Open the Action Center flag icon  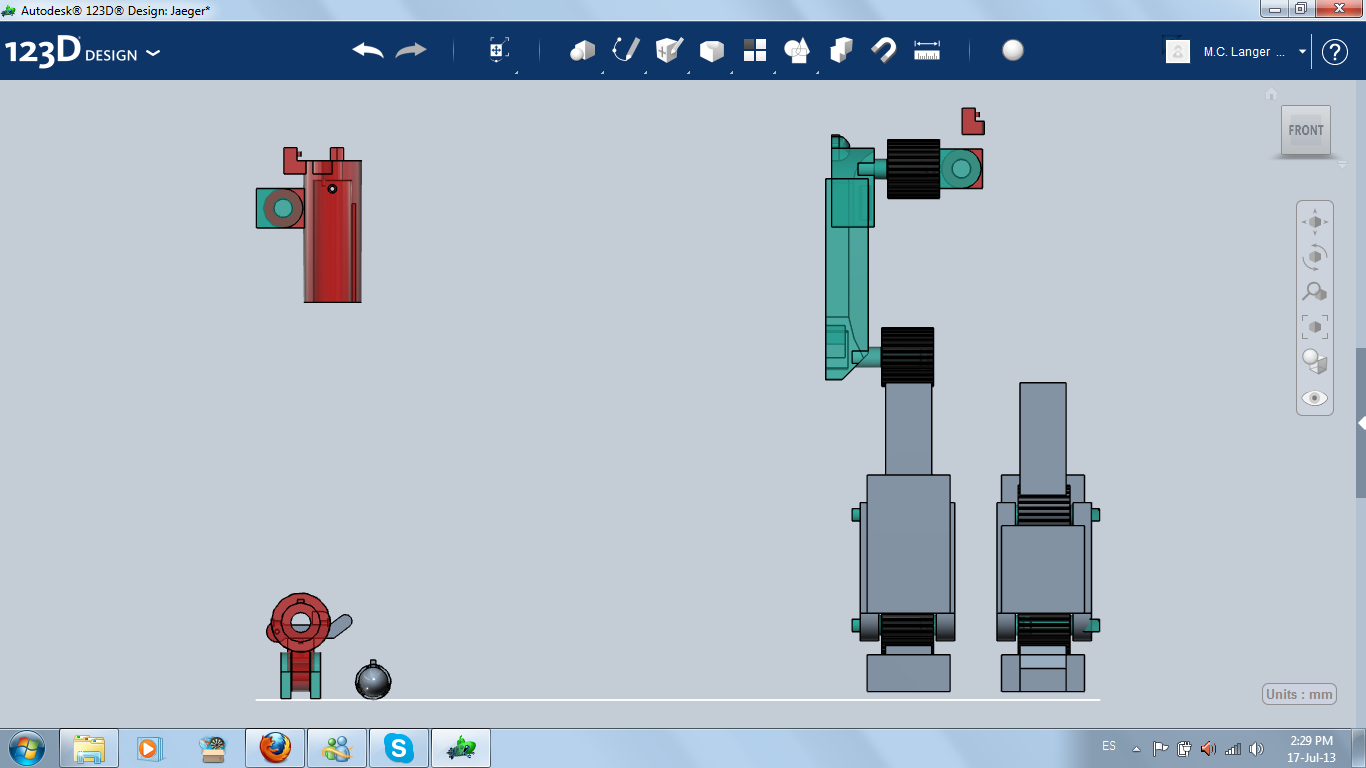1161,748
